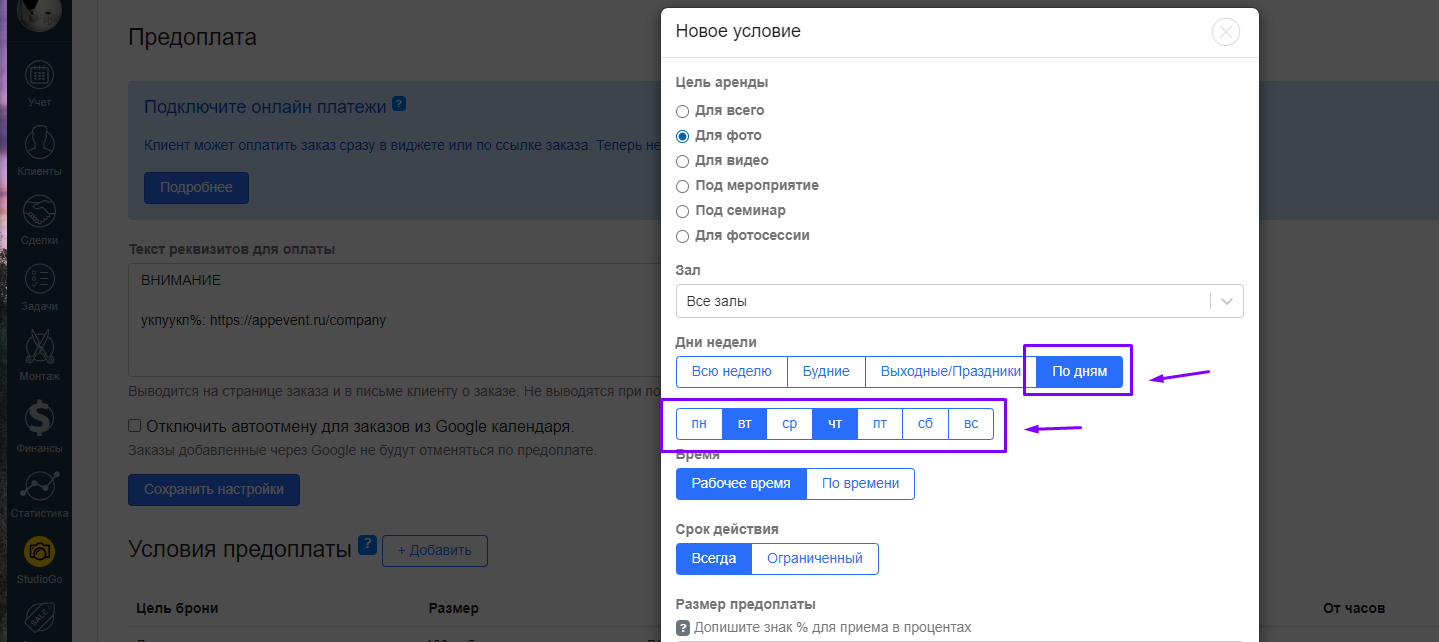
Task: Open the Учет calendar sidebar icon
Action: point(39,76)
